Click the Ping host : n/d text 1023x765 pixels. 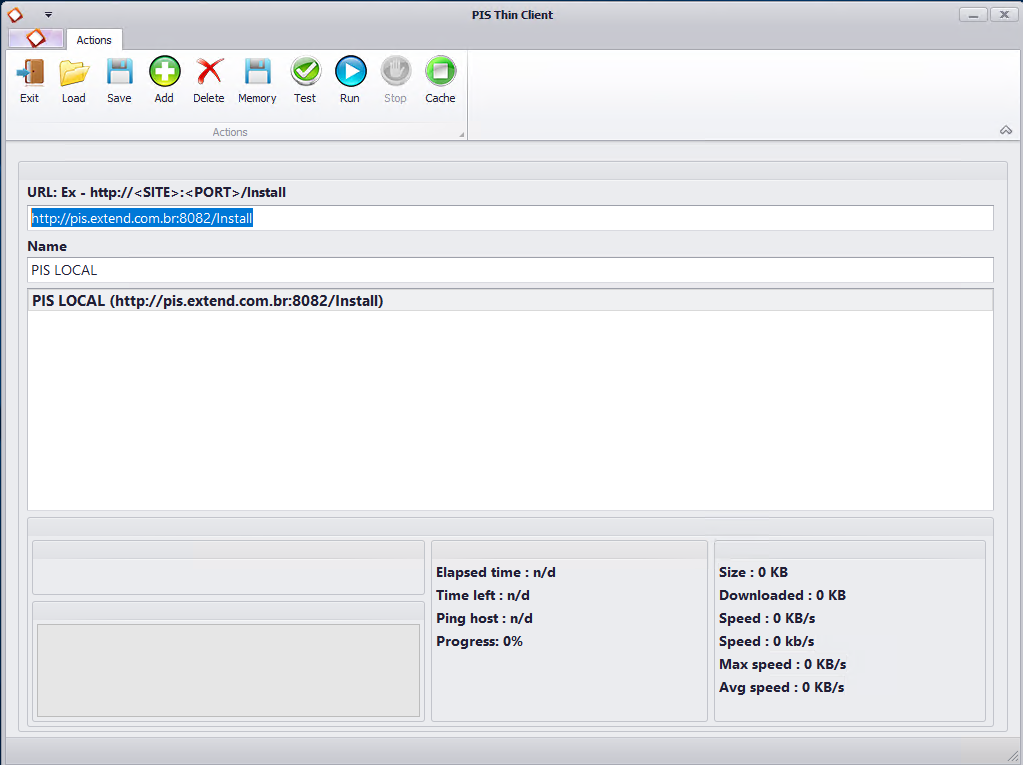coord(484,618)
